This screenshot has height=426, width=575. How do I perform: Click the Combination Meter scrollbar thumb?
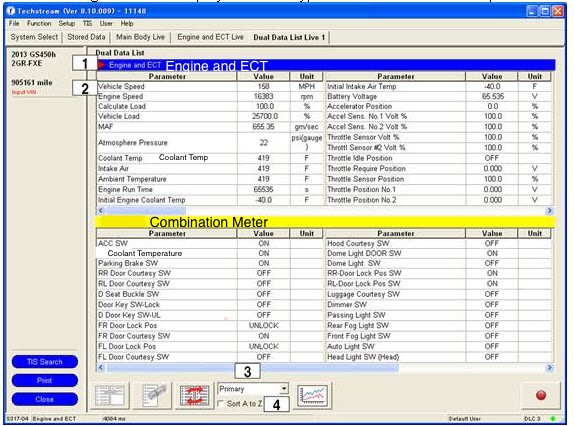pos(253,367)
